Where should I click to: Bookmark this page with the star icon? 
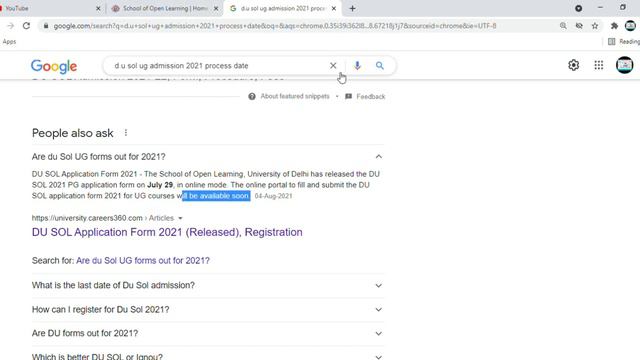[595, 26]
